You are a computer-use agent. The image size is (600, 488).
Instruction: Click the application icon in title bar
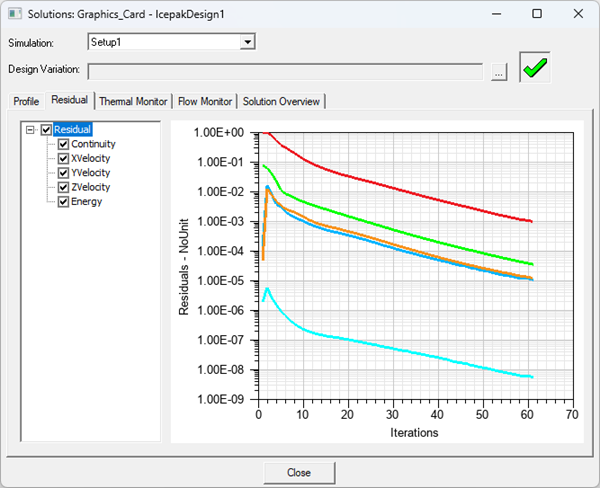pos(16,15)
